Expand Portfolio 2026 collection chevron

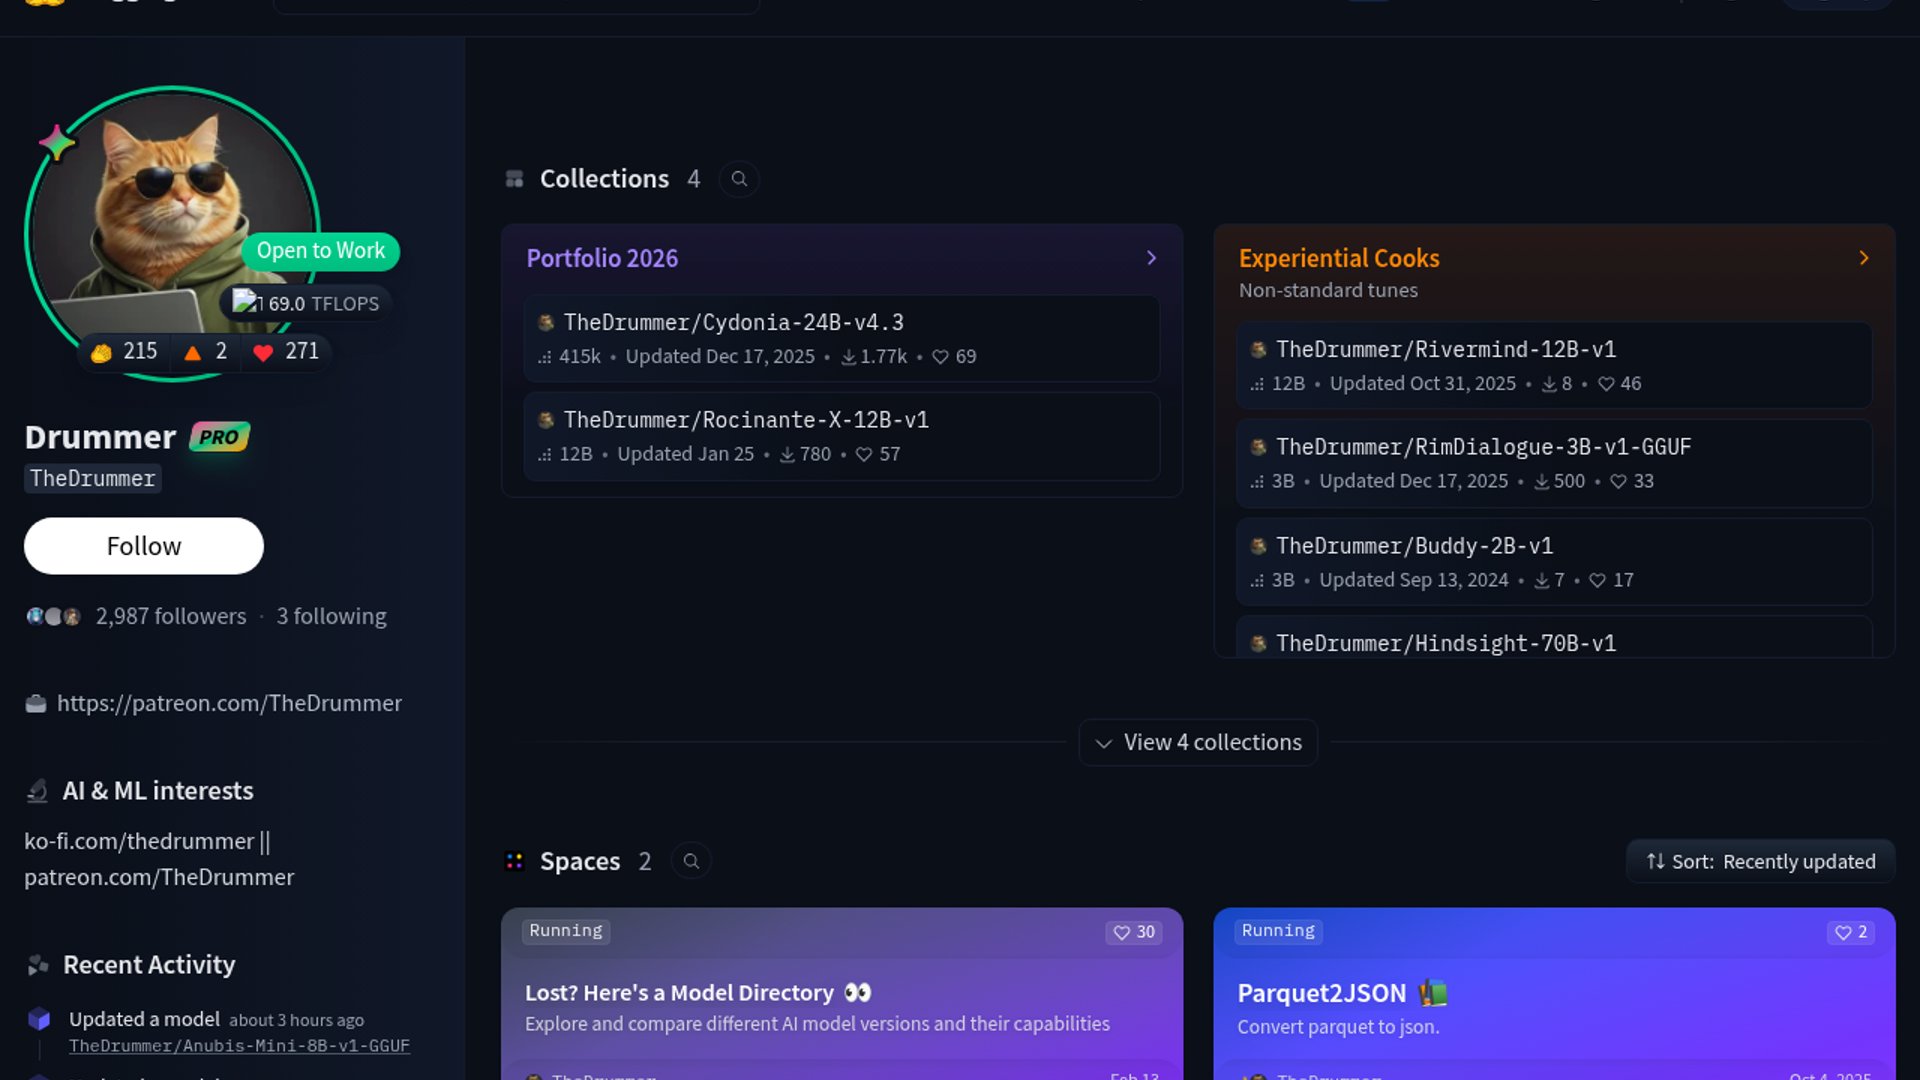click(x=1151, y=258)
